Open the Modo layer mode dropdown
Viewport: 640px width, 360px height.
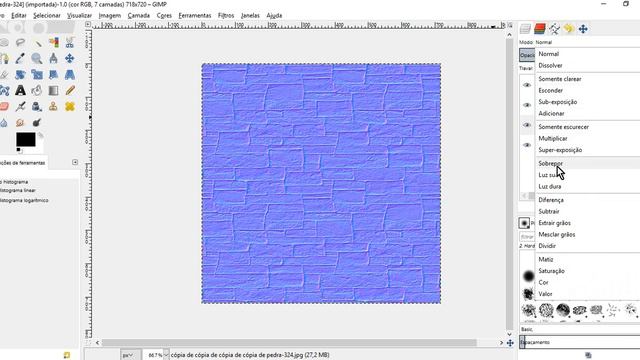pos(587,42)
